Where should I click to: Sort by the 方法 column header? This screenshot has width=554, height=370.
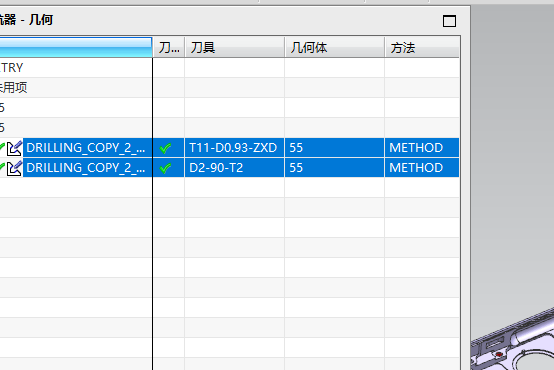[422, 47]
